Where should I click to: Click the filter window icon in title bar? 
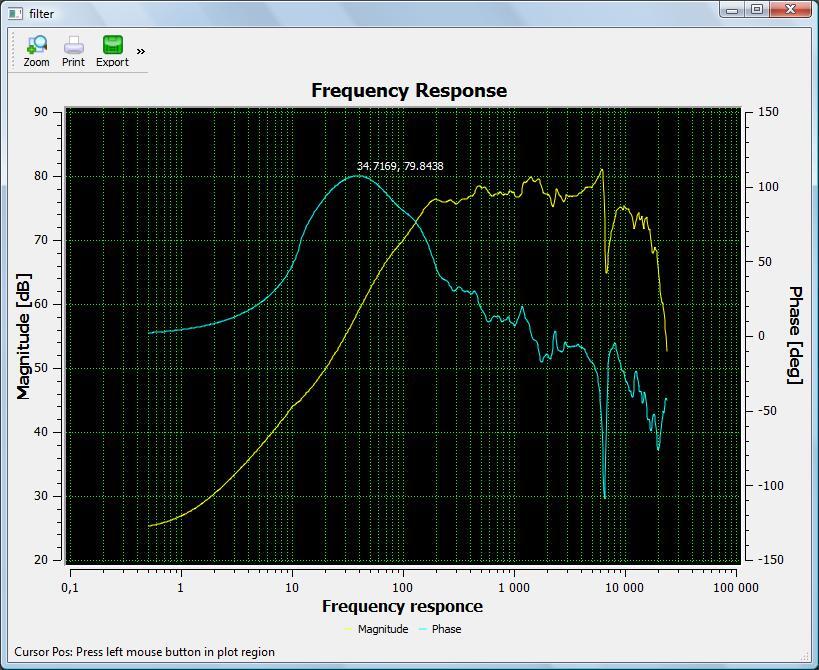coord(15,13)
